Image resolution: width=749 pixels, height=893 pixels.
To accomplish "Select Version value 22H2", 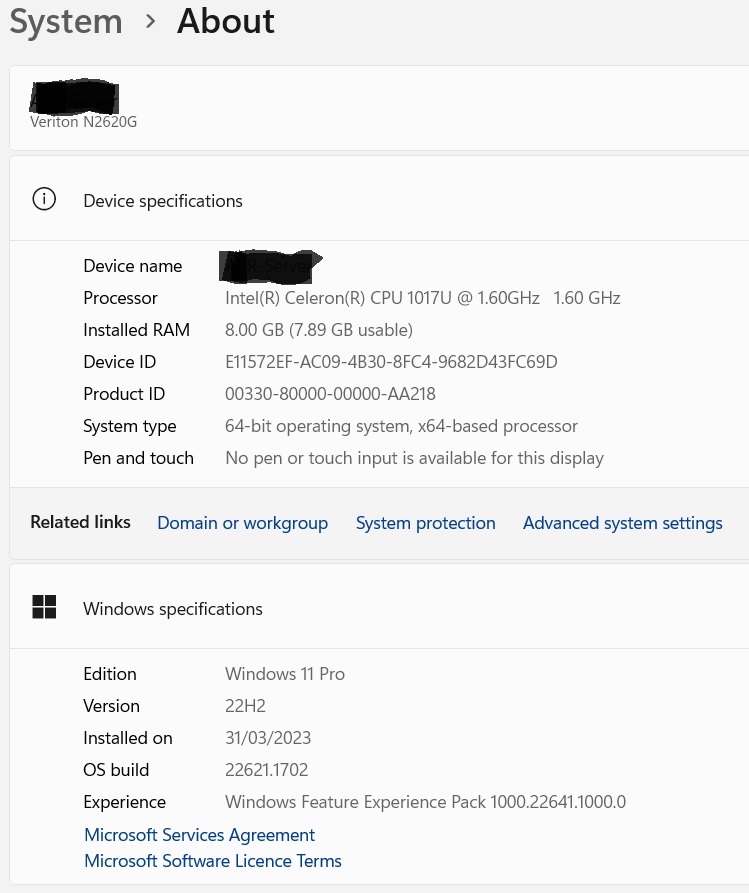I will (x=245, y=706).
